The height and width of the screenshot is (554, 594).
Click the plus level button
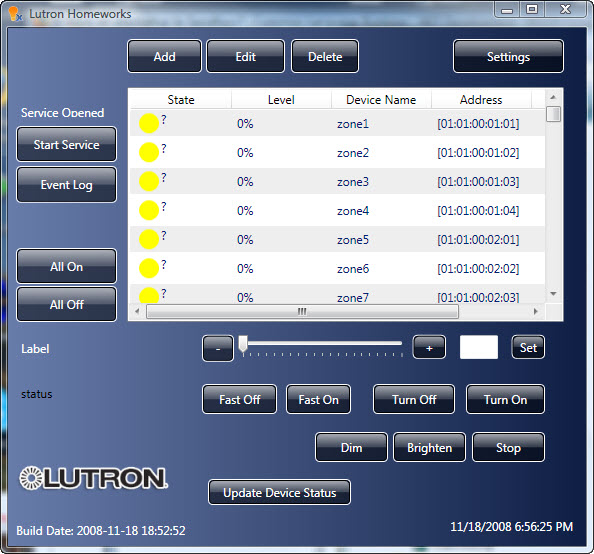point(429,347)
